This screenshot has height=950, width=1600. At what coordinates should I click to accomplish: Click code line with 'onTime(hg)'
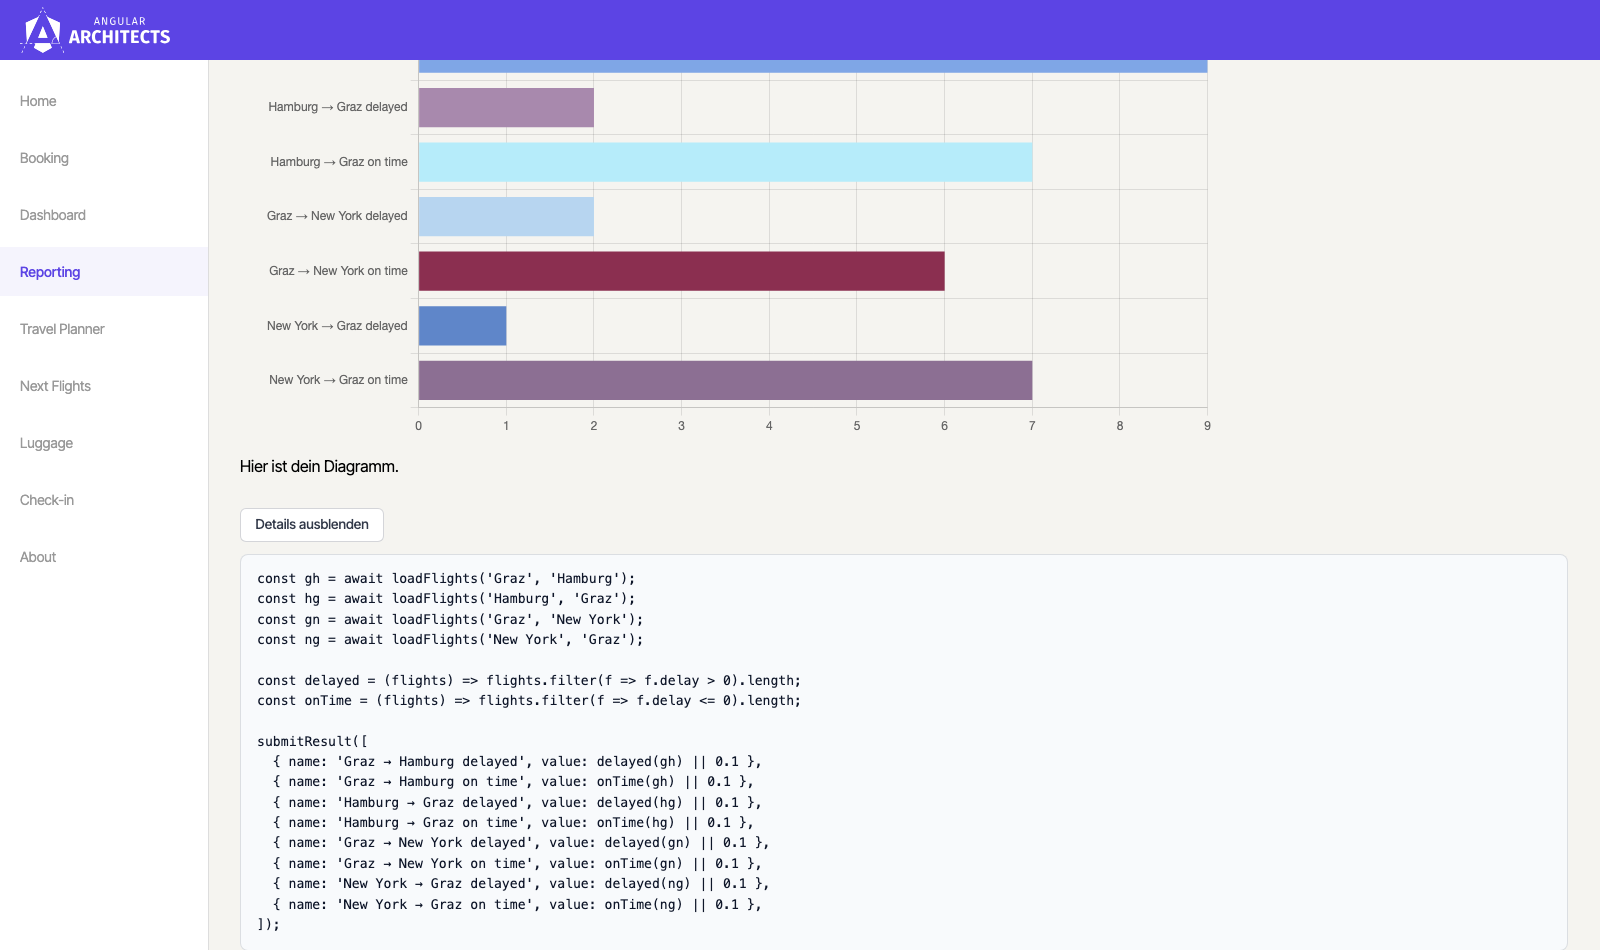[513, 823]
